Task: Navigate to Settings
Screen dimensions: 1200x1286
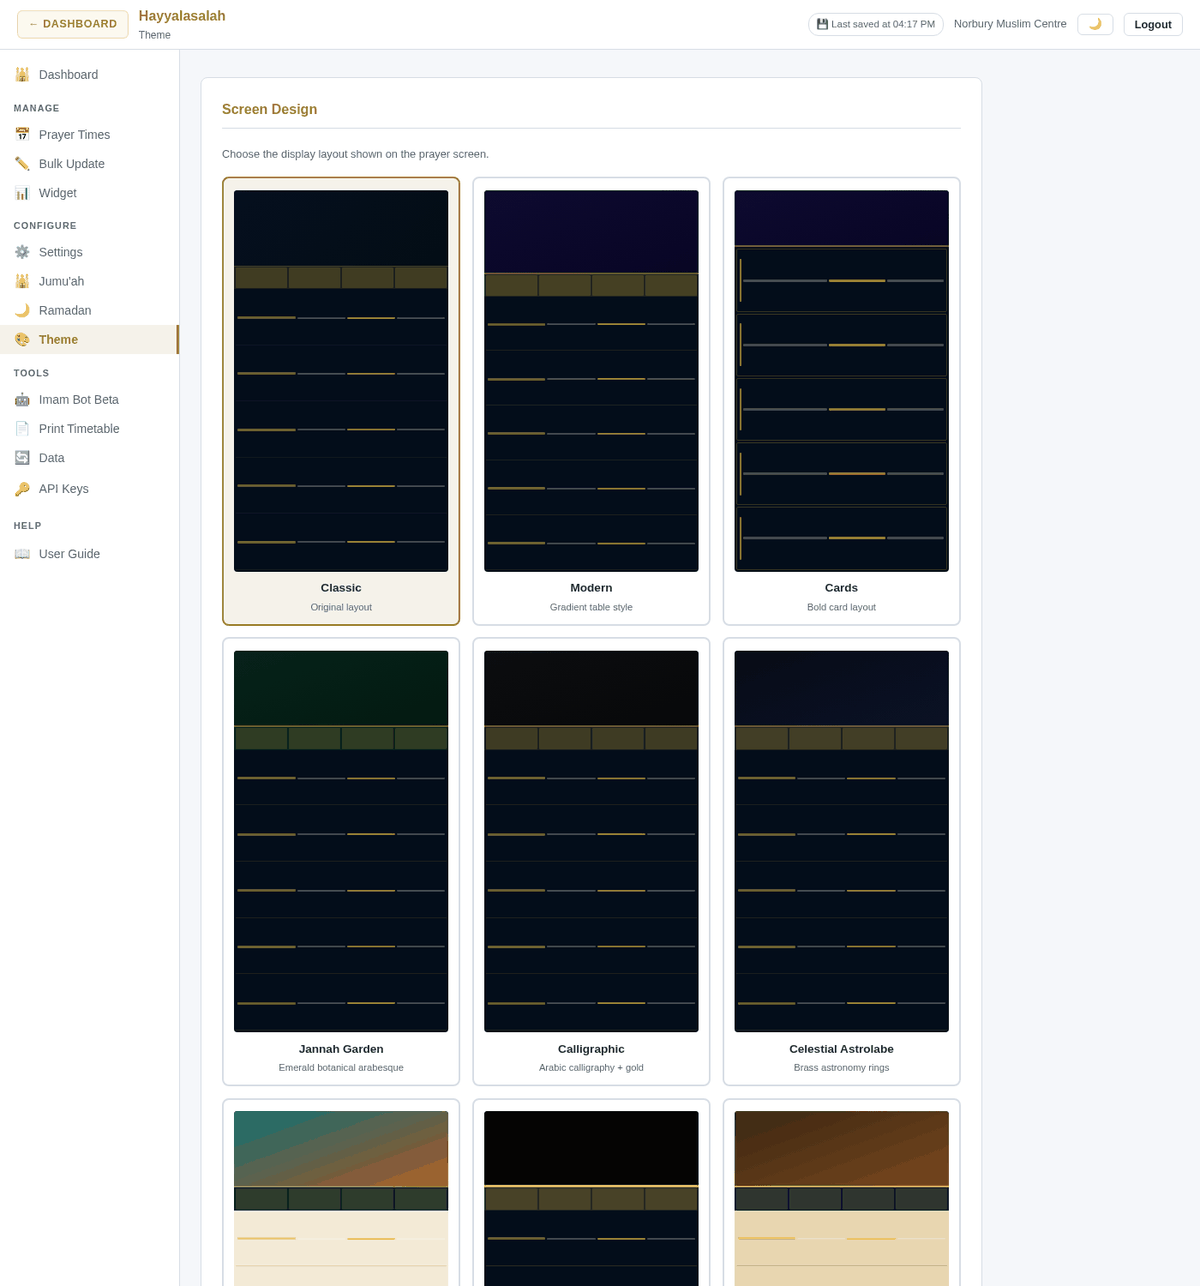Action: tap(89, 252)
